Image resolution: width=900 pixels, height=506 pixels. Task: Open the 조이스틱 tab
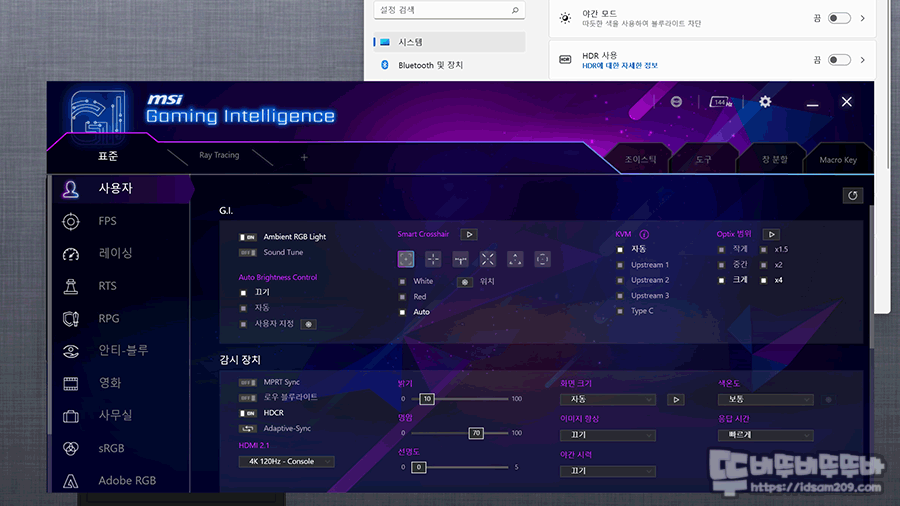[x=641, y=159]
